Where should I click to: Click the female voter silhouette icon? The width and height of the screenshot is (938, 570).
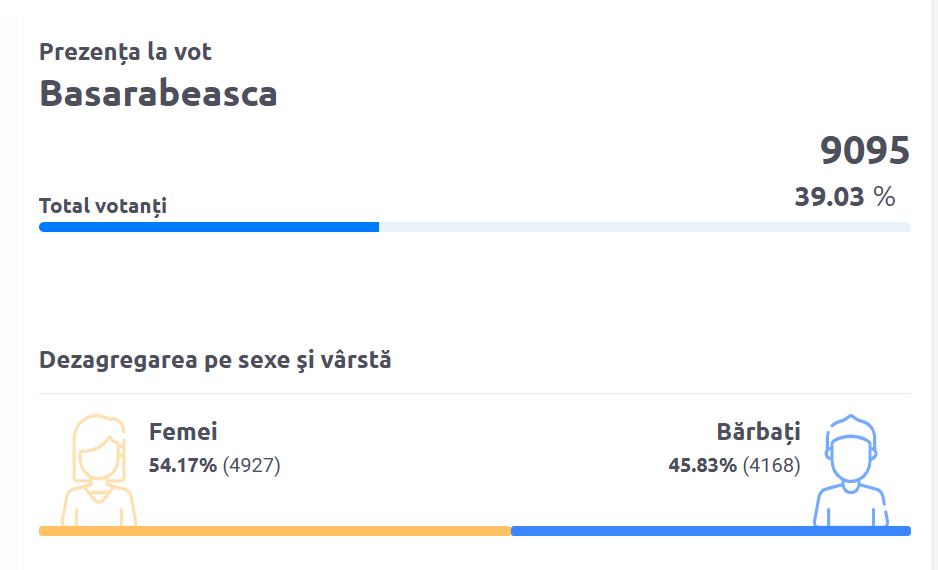coord(98,470)
